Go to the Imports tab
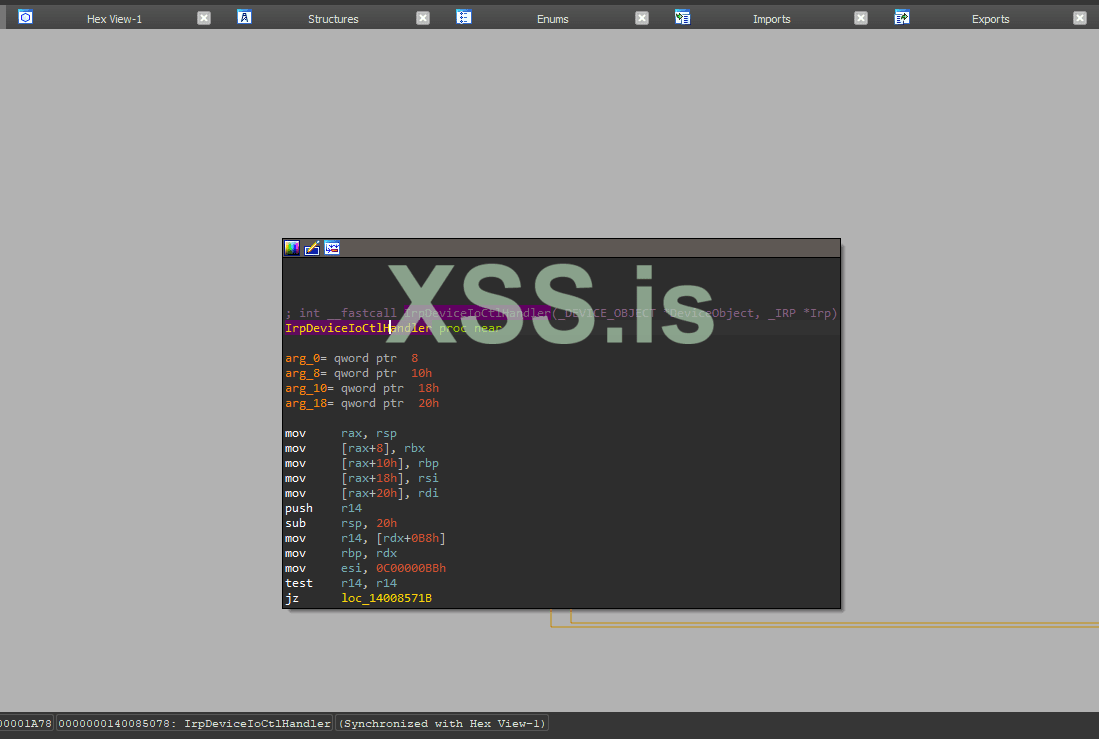This screenshot has height=739, width=1099. pyautogui.click(x=771, y=19)
